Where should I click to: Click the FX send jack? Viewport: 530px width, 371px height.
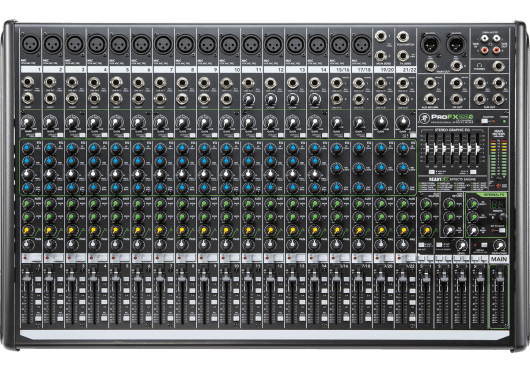pyautogui.click(x=403, y=56)
